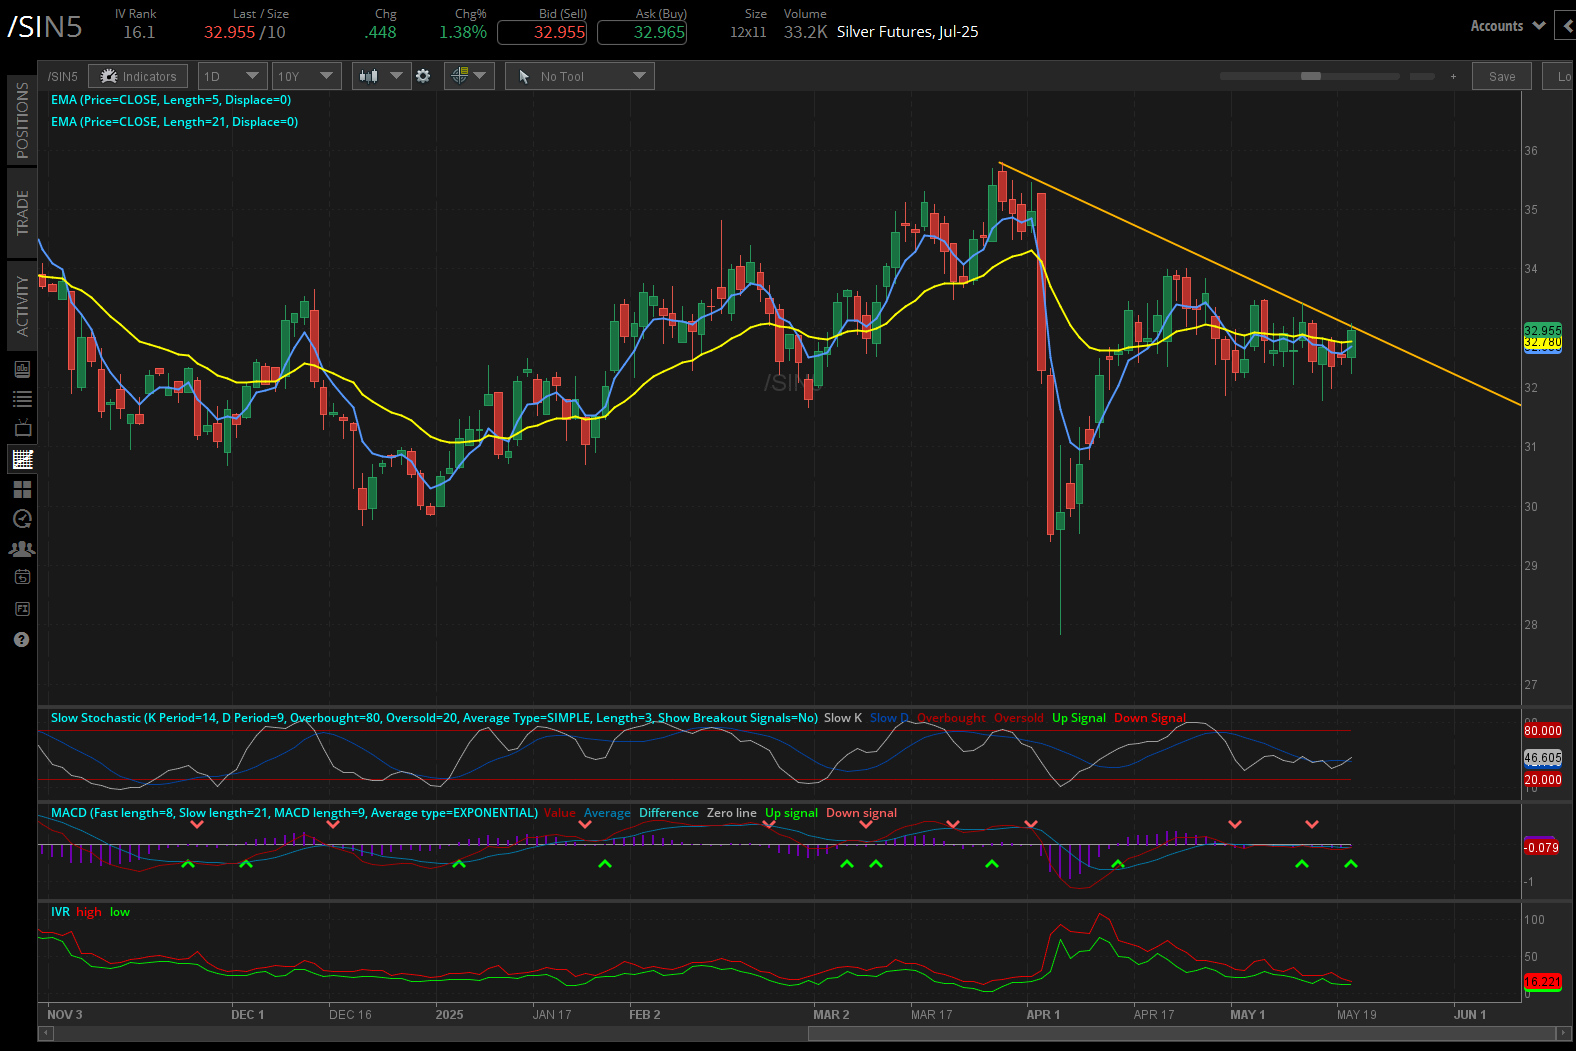The width and height of the screenshot is (1576, 1051).
Task: Open the POSITIONS side tab
Action: (22, 121)
